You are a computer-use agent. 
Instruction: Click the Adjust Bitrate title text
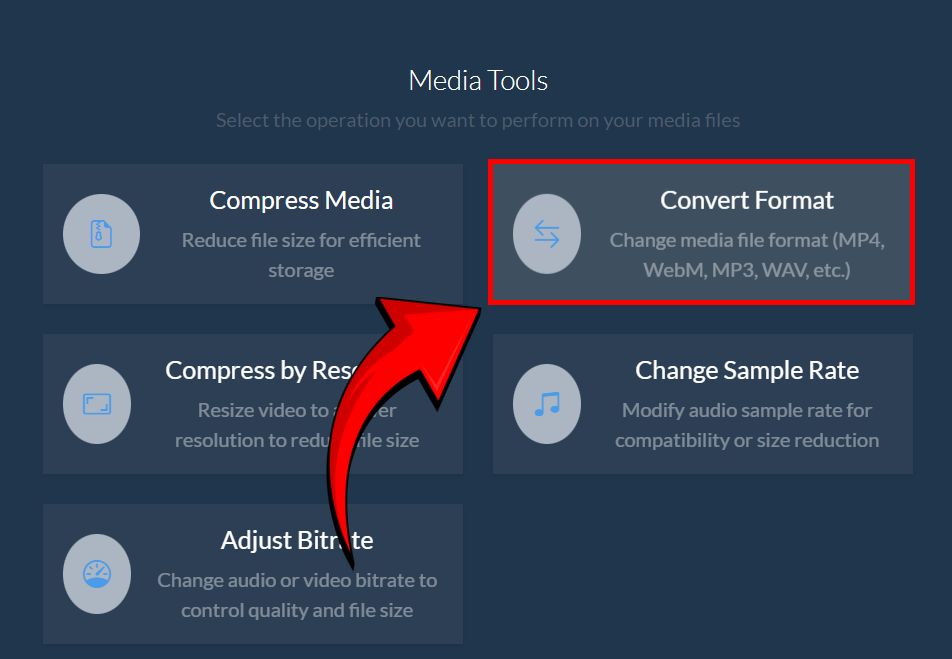[x=296, y=540]
